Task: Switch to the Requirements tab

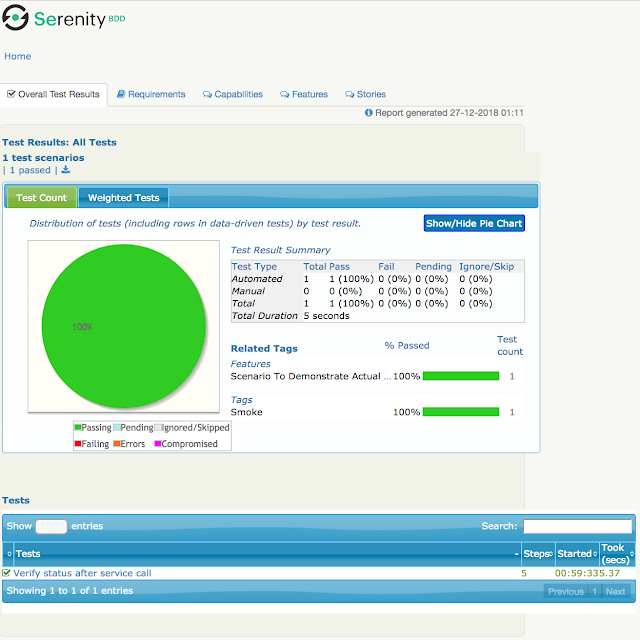Action: point(151,94)
